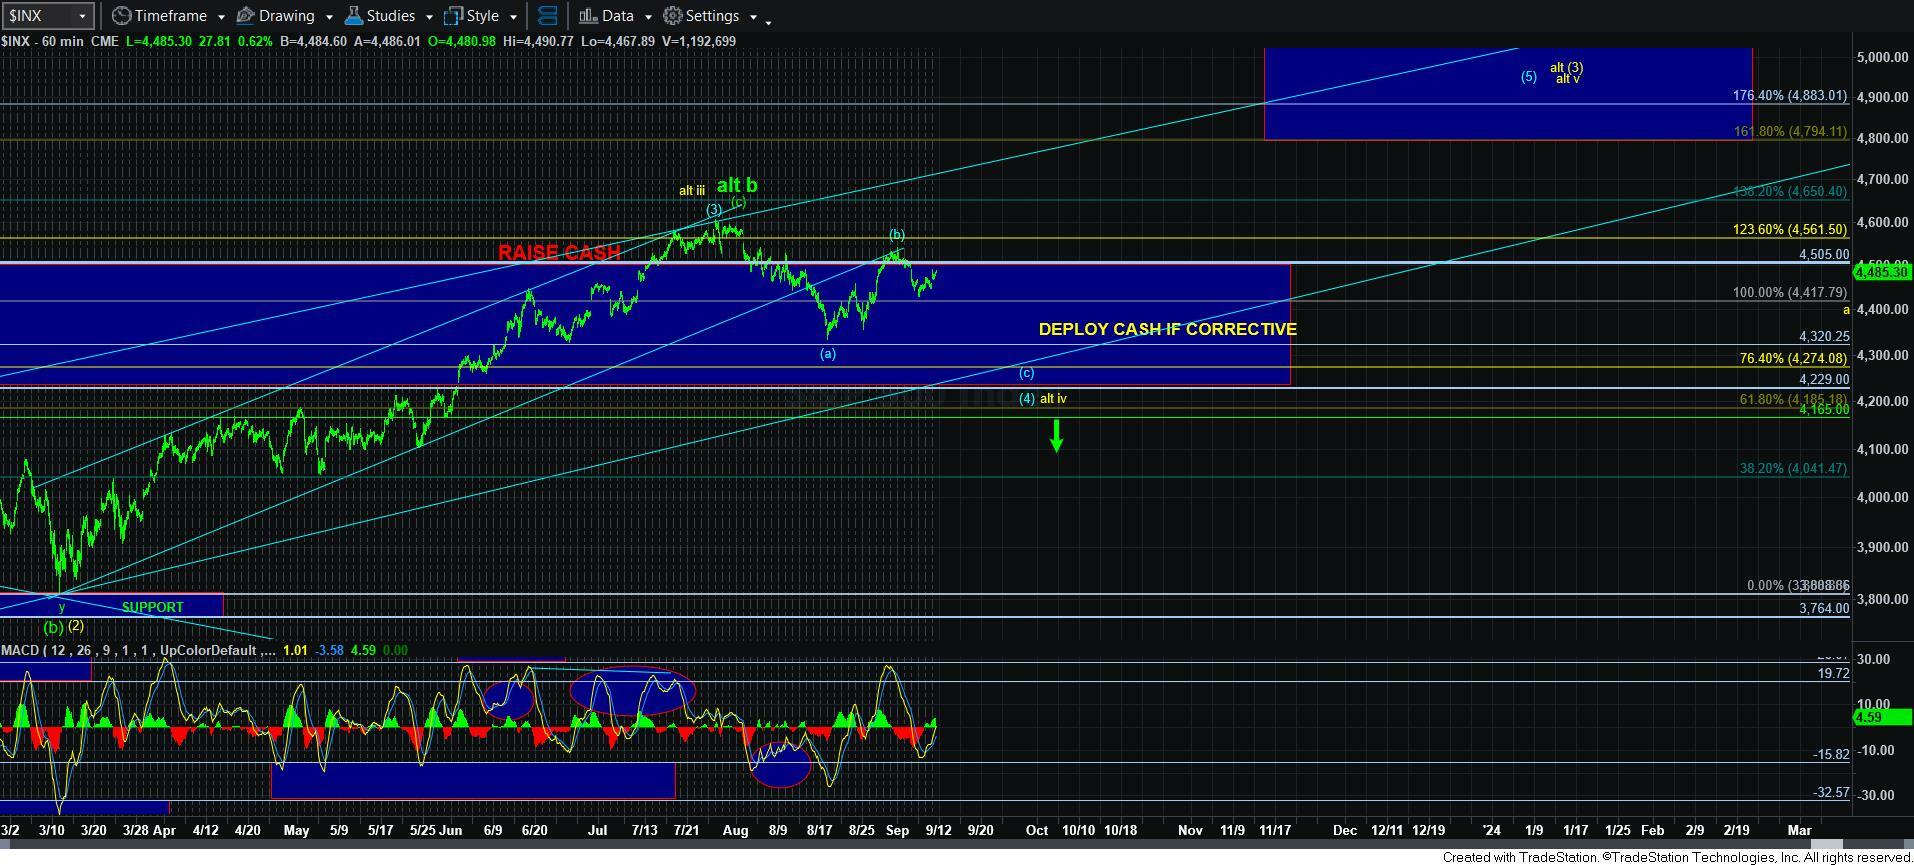The height and width of the screenshot is (865, 1914).
Task: Select the "SUPPORT" label on the chart
Action: pos(152,607)
